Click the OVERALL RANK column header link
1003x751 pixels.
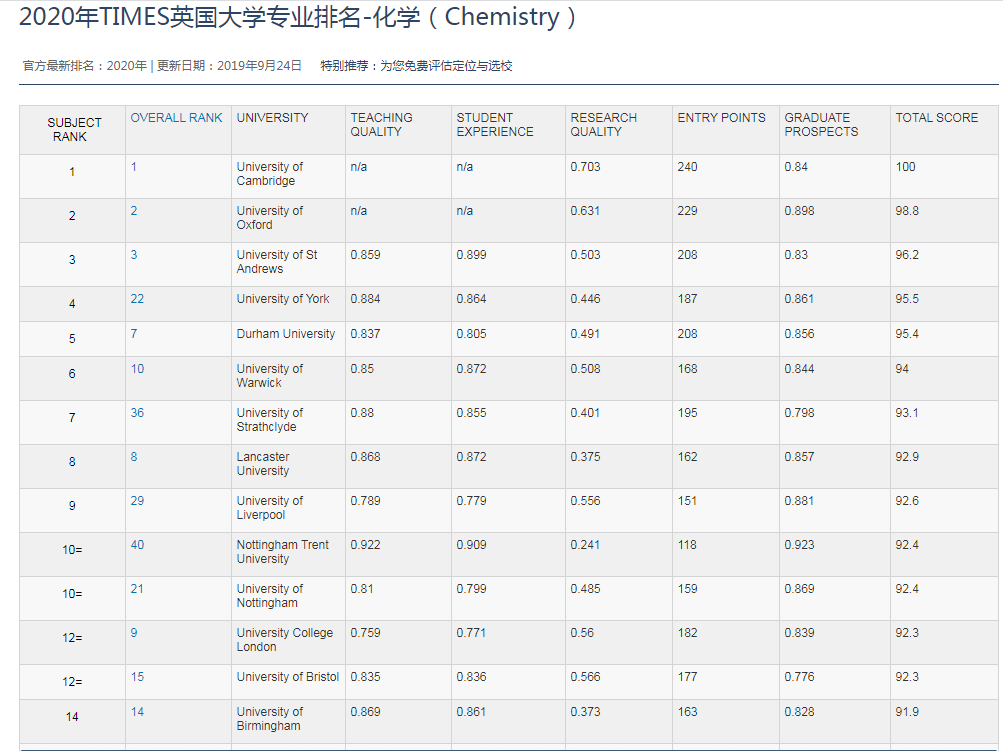pyautogui.click(x=177, y=118)
